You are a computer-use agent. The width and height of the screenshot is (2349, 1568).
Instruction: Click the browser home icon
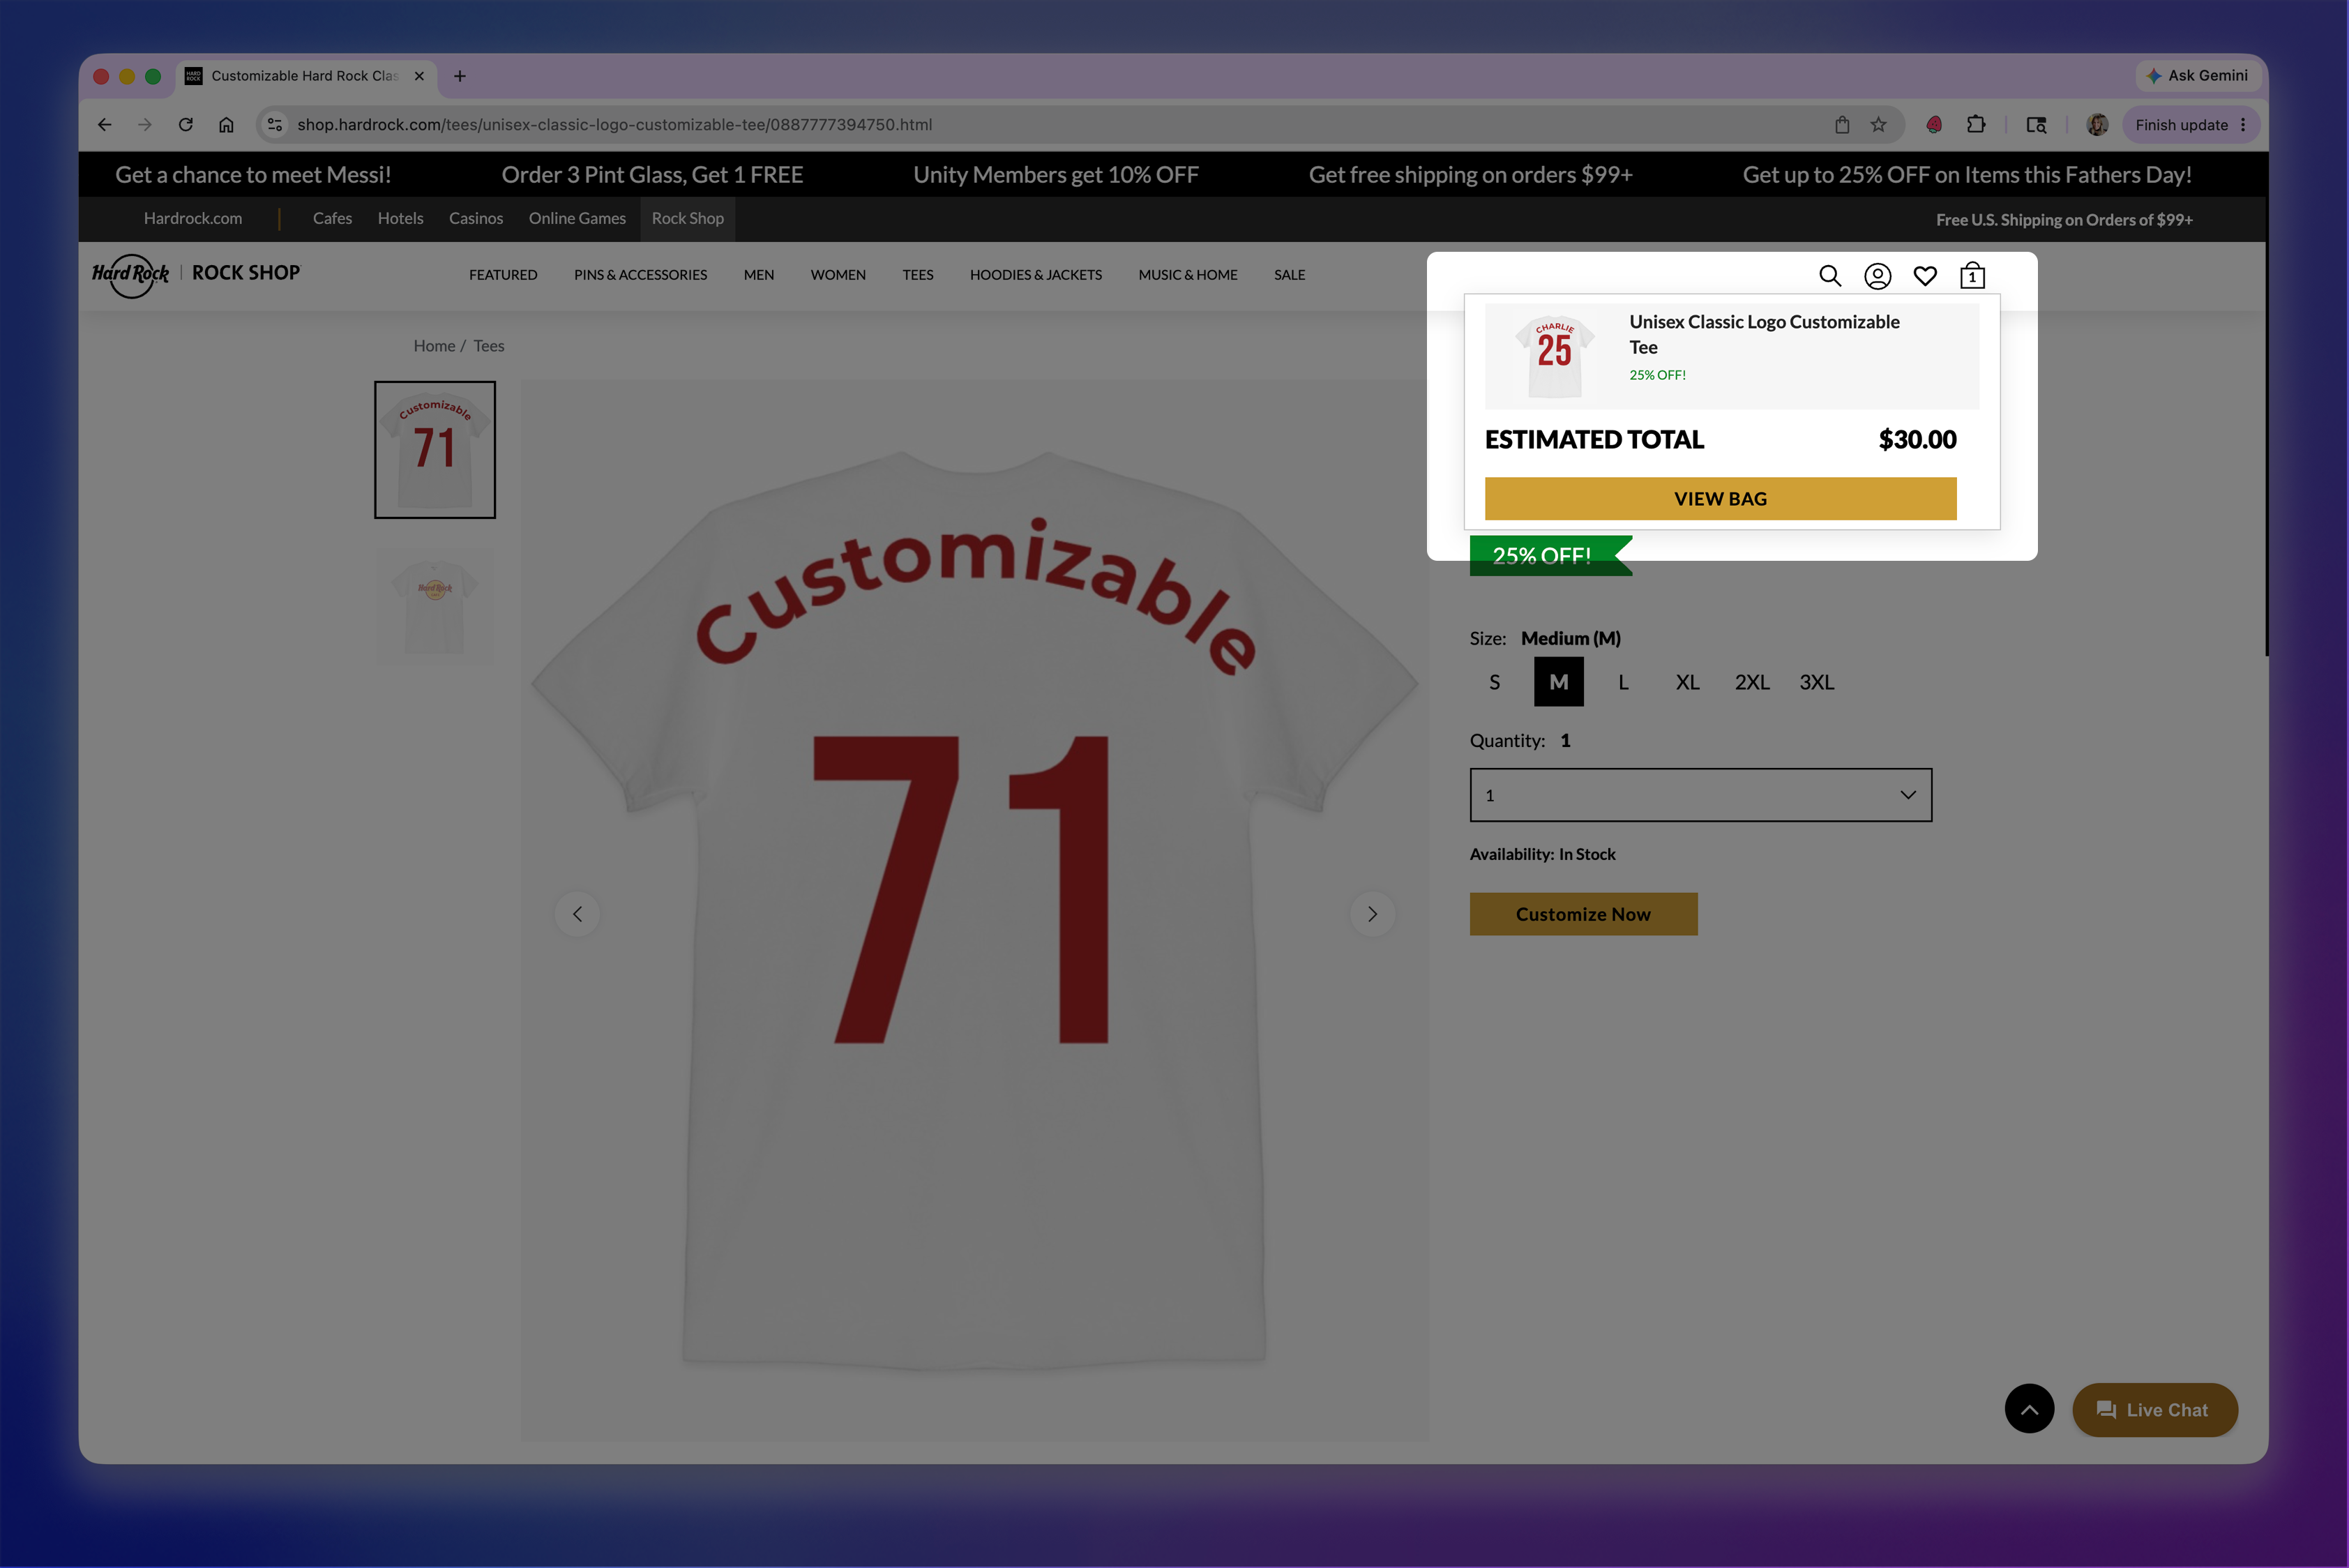(x=226, y=124)
